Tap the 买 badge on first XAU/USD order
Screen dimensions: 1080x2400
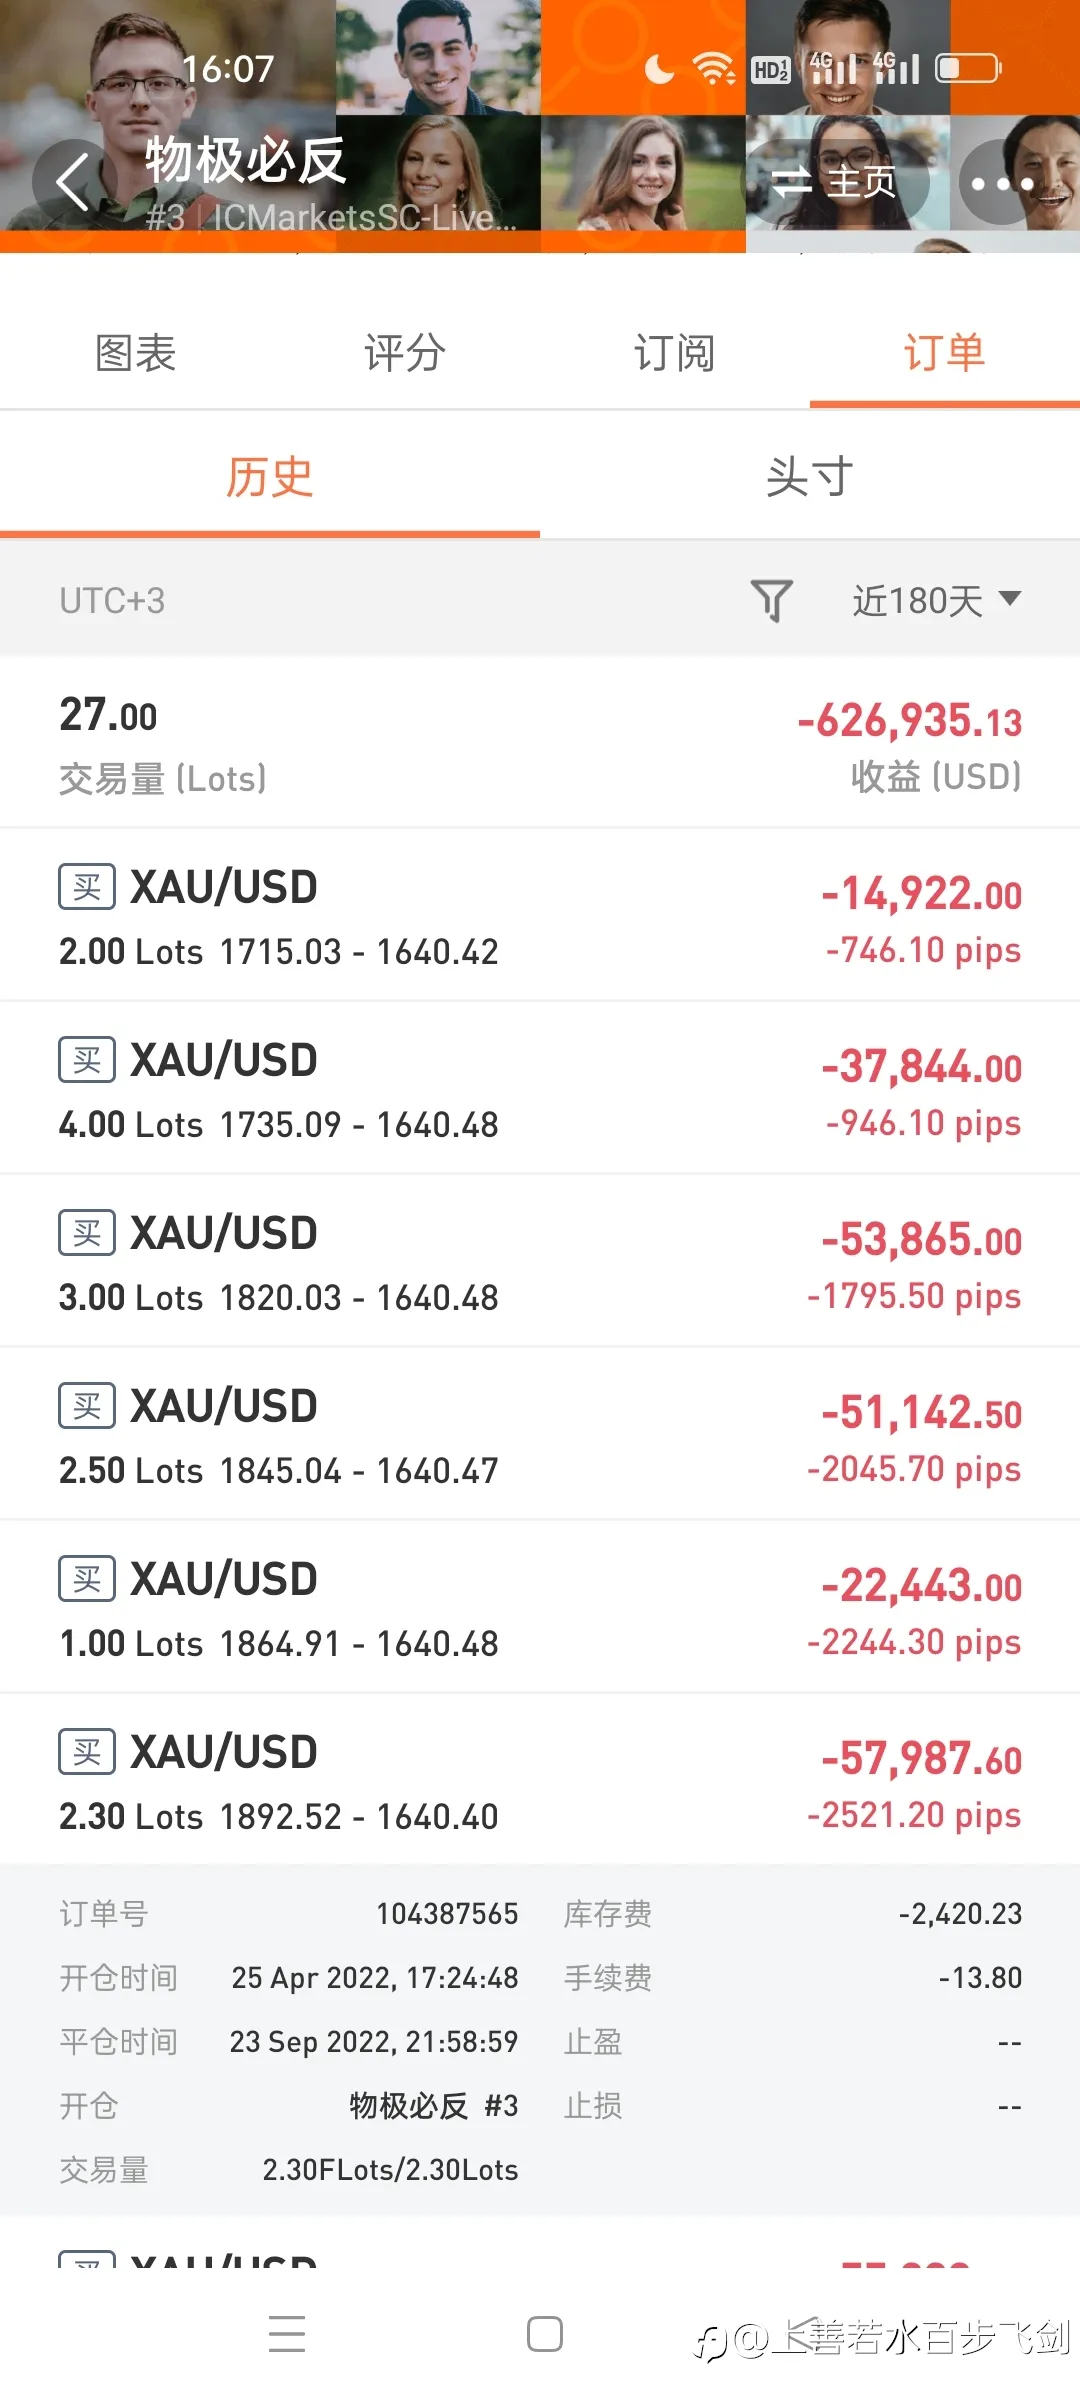coord(87,887)
